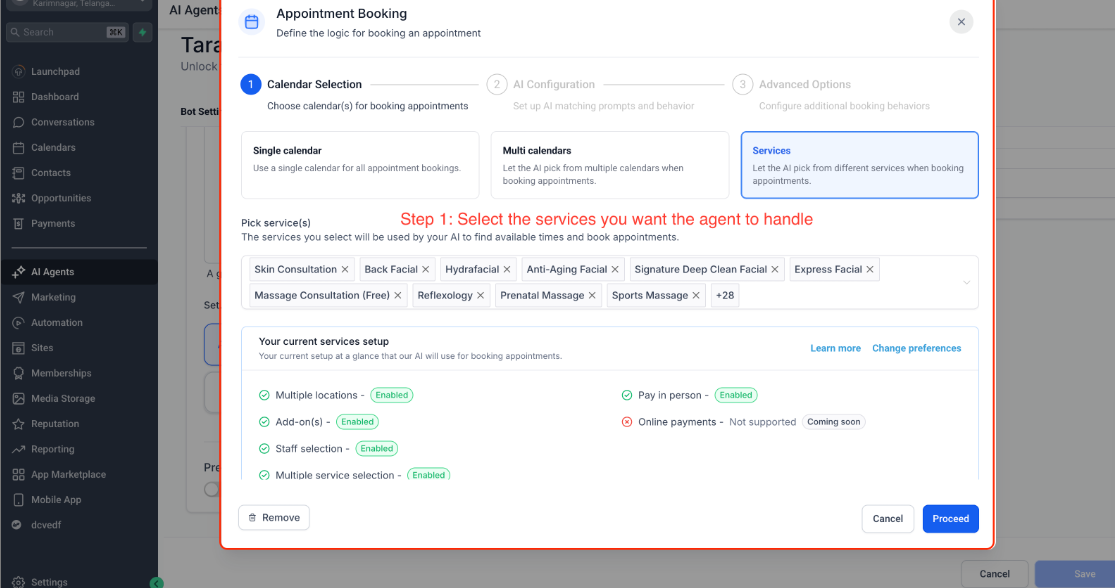The height and width of the screenshot is (588, 1115).
Task: Collapse the sidebar with green arrow
Action: pos(157,583)
